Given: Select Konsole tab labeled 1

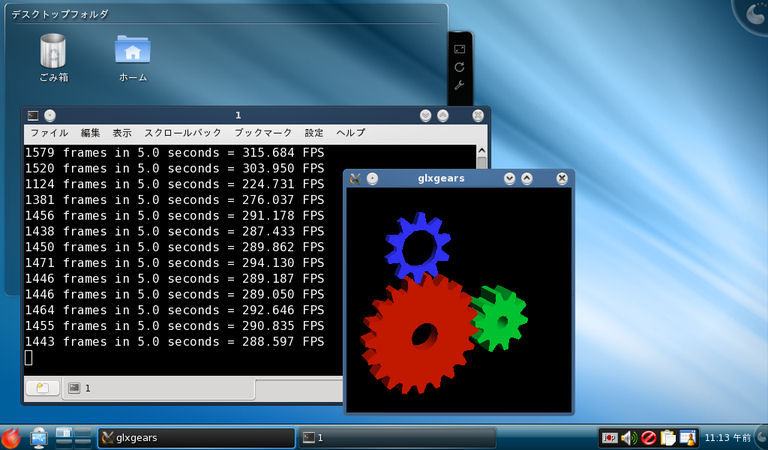Looking at the screenshot, I should point(158,388).
